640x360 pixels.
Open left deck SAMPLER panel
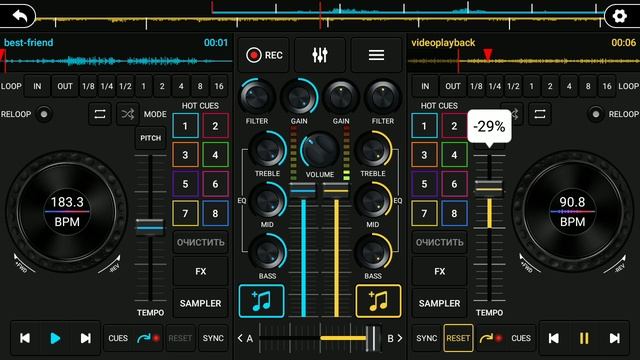pos(200,303)
